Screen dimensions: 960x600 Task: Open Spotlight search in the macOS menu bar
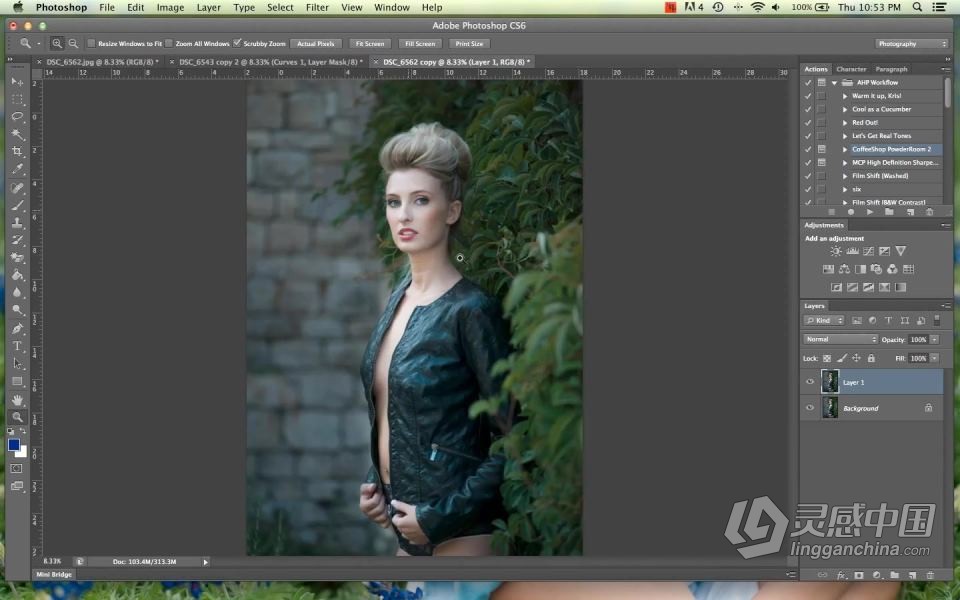(x=917, y=7)
